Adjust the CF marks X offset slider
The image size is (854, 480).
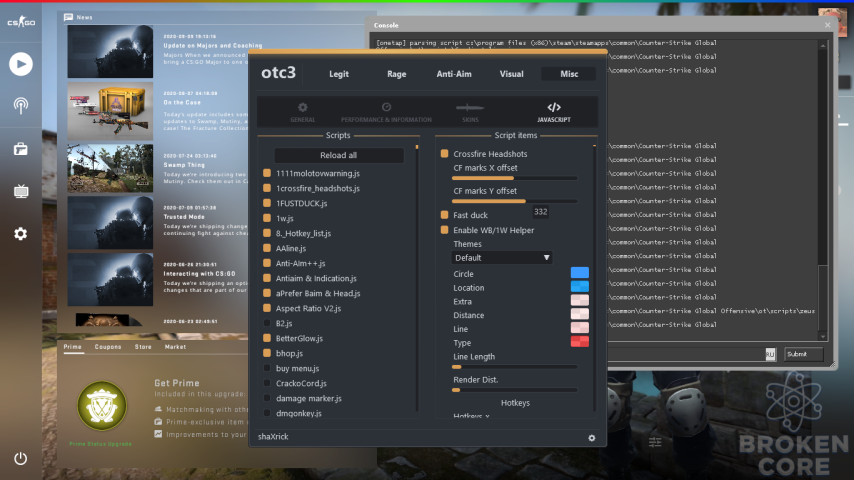[514, 178]
